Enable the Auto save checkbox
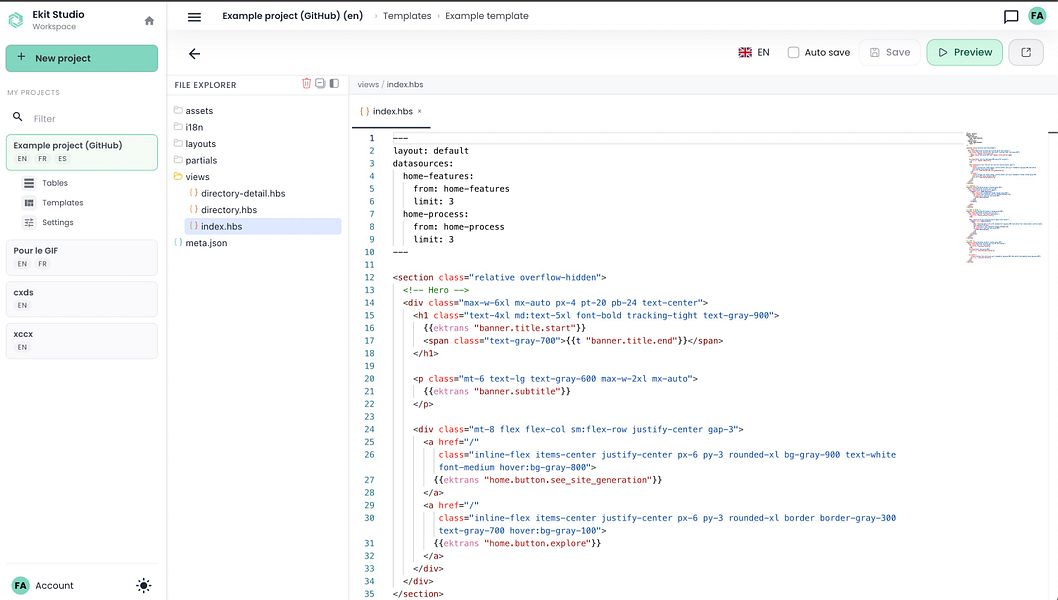Viewport: 1058px width, 600px height. tap(793, 52)
